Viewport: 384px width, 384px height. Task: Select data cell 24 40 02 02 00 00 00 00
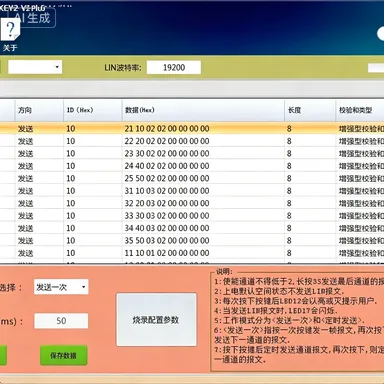pos(167,166)
